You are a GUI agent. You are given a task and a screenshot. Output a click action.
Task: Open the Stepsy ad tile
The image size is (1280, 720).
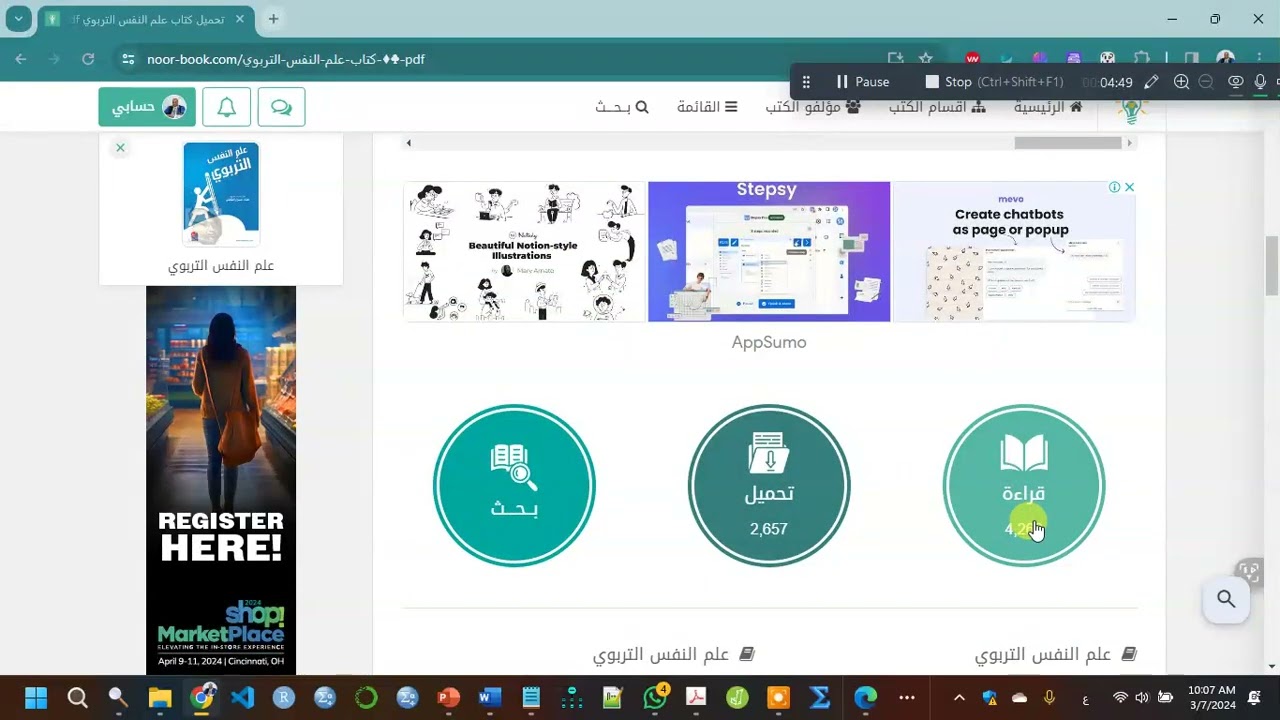click(769, 252)
